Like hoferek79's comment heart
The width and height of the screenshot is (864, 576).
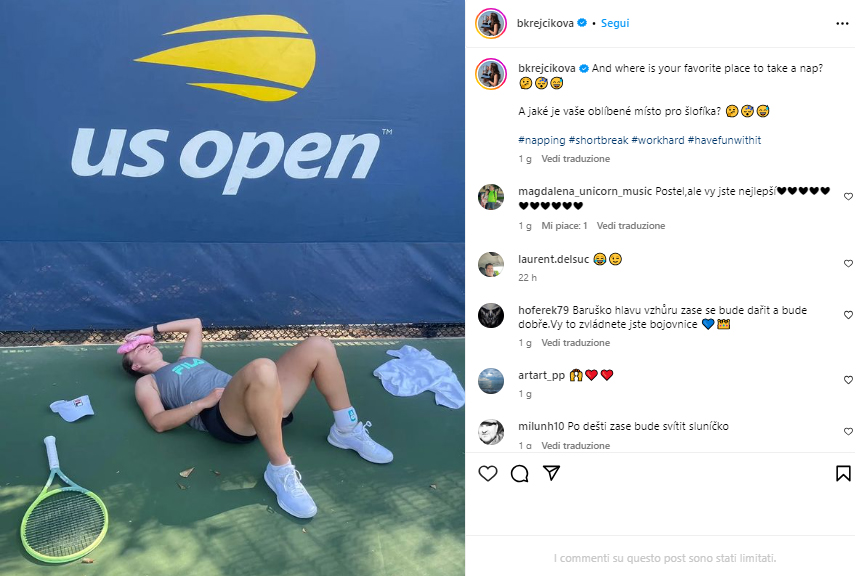coord(848,315)
